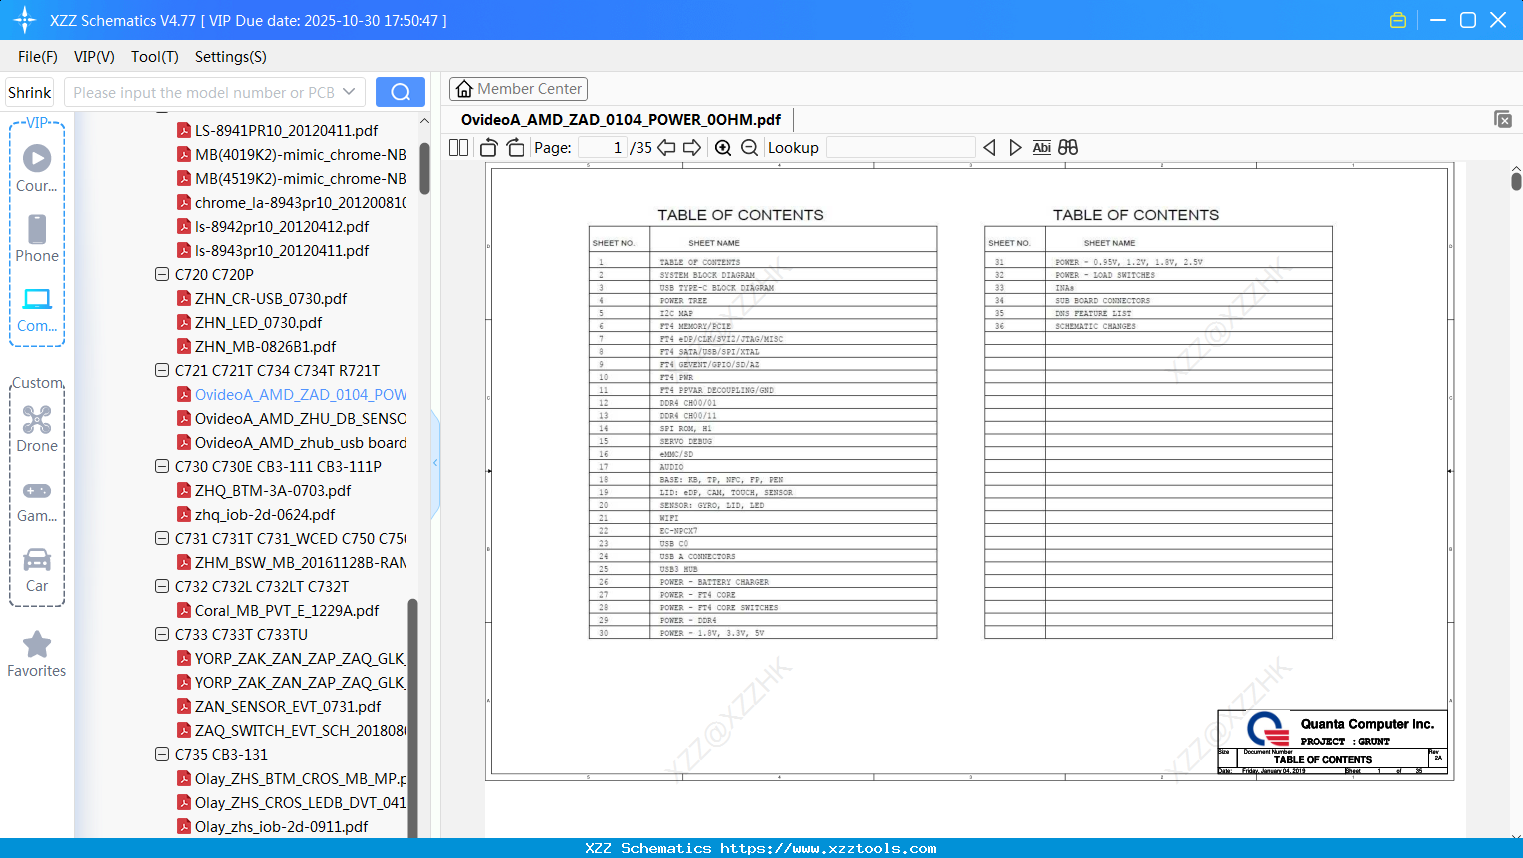Collapse the C720 C720P tree node
This screenshot has height=858, width=1523.
coord(162,274)
